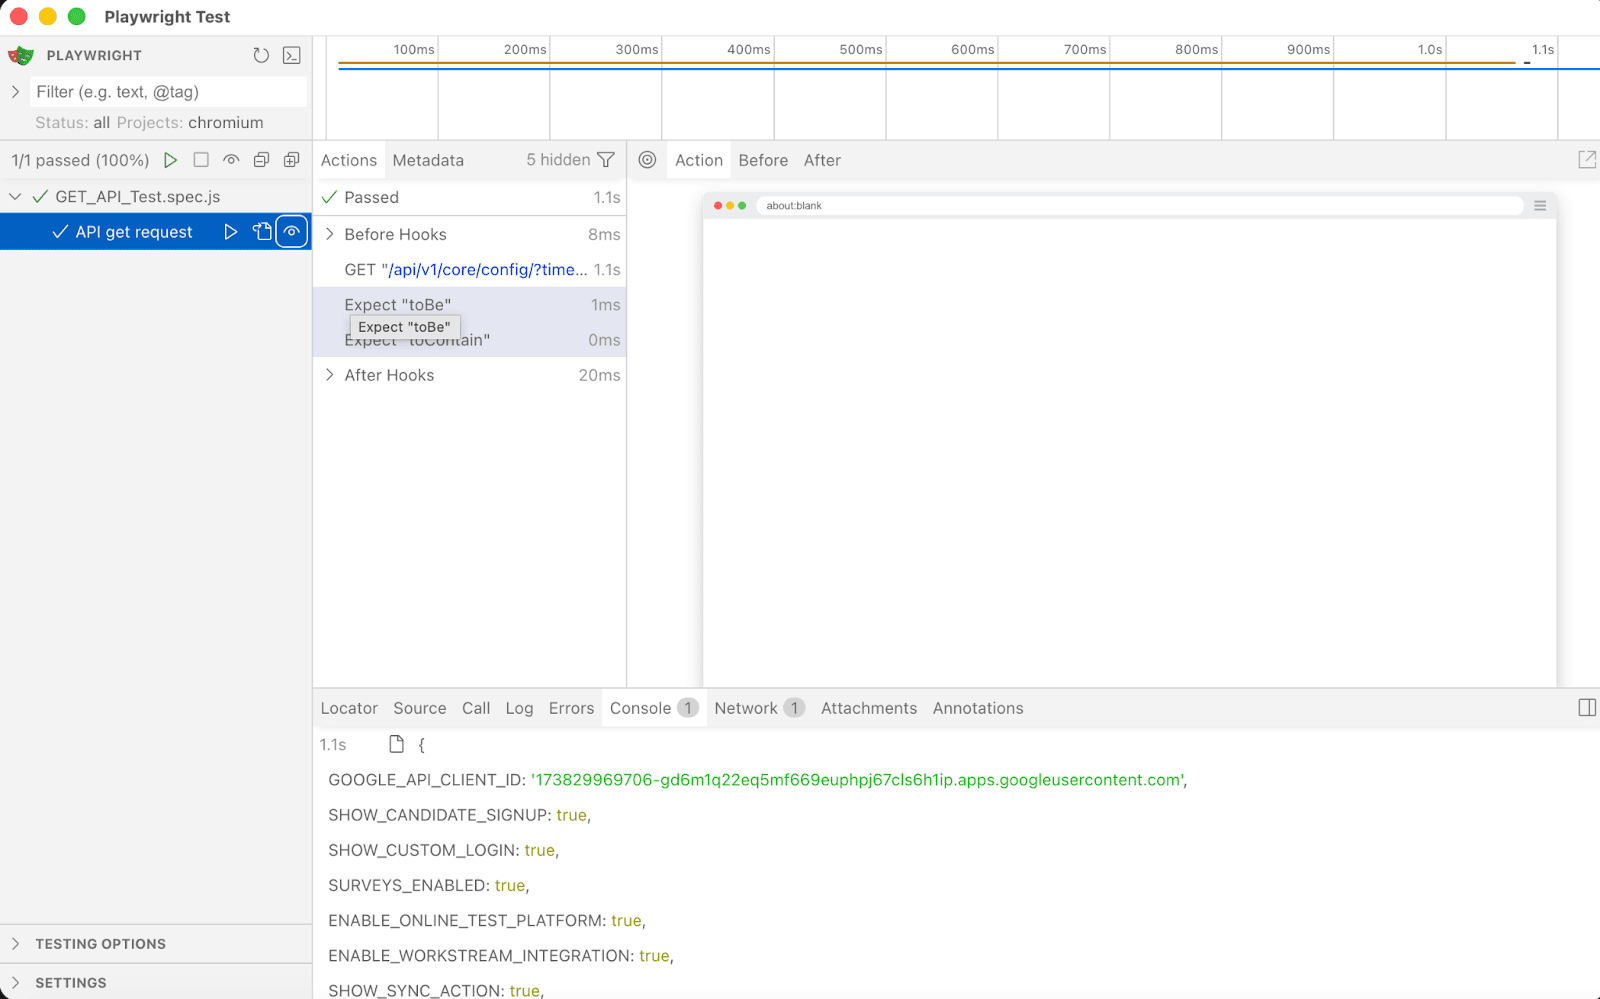Click the Reload tests icon
The width and height of the screenshot is (1600, 999).
[x=261, y=56]
